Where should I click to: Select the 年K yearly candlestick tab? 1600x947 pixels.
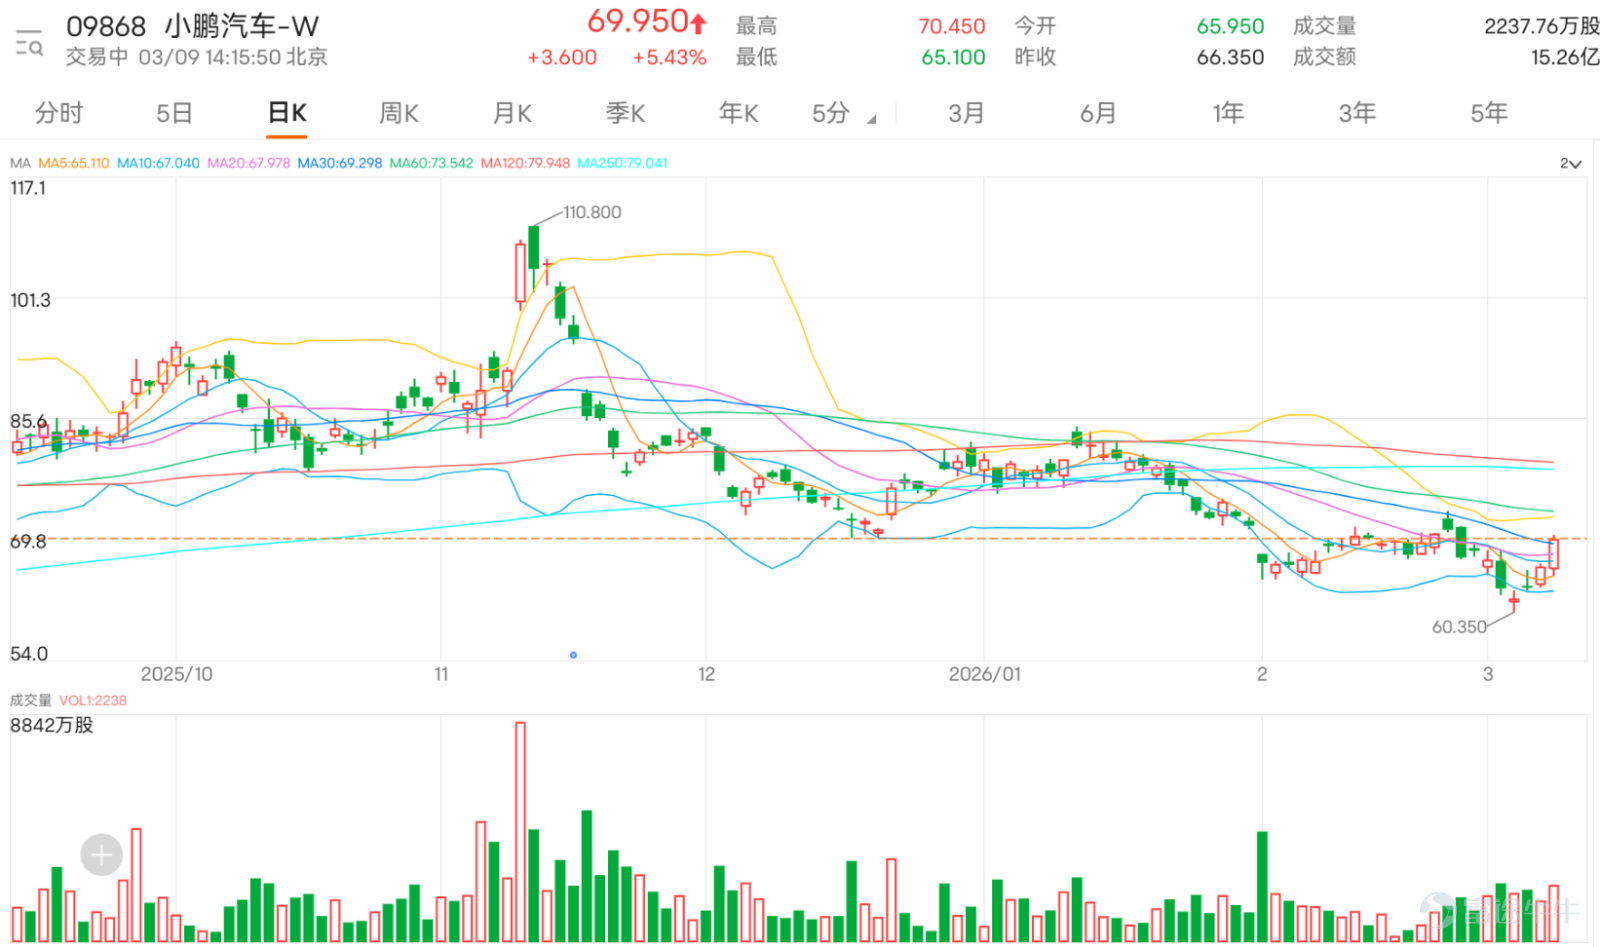[x=738, y=113]
